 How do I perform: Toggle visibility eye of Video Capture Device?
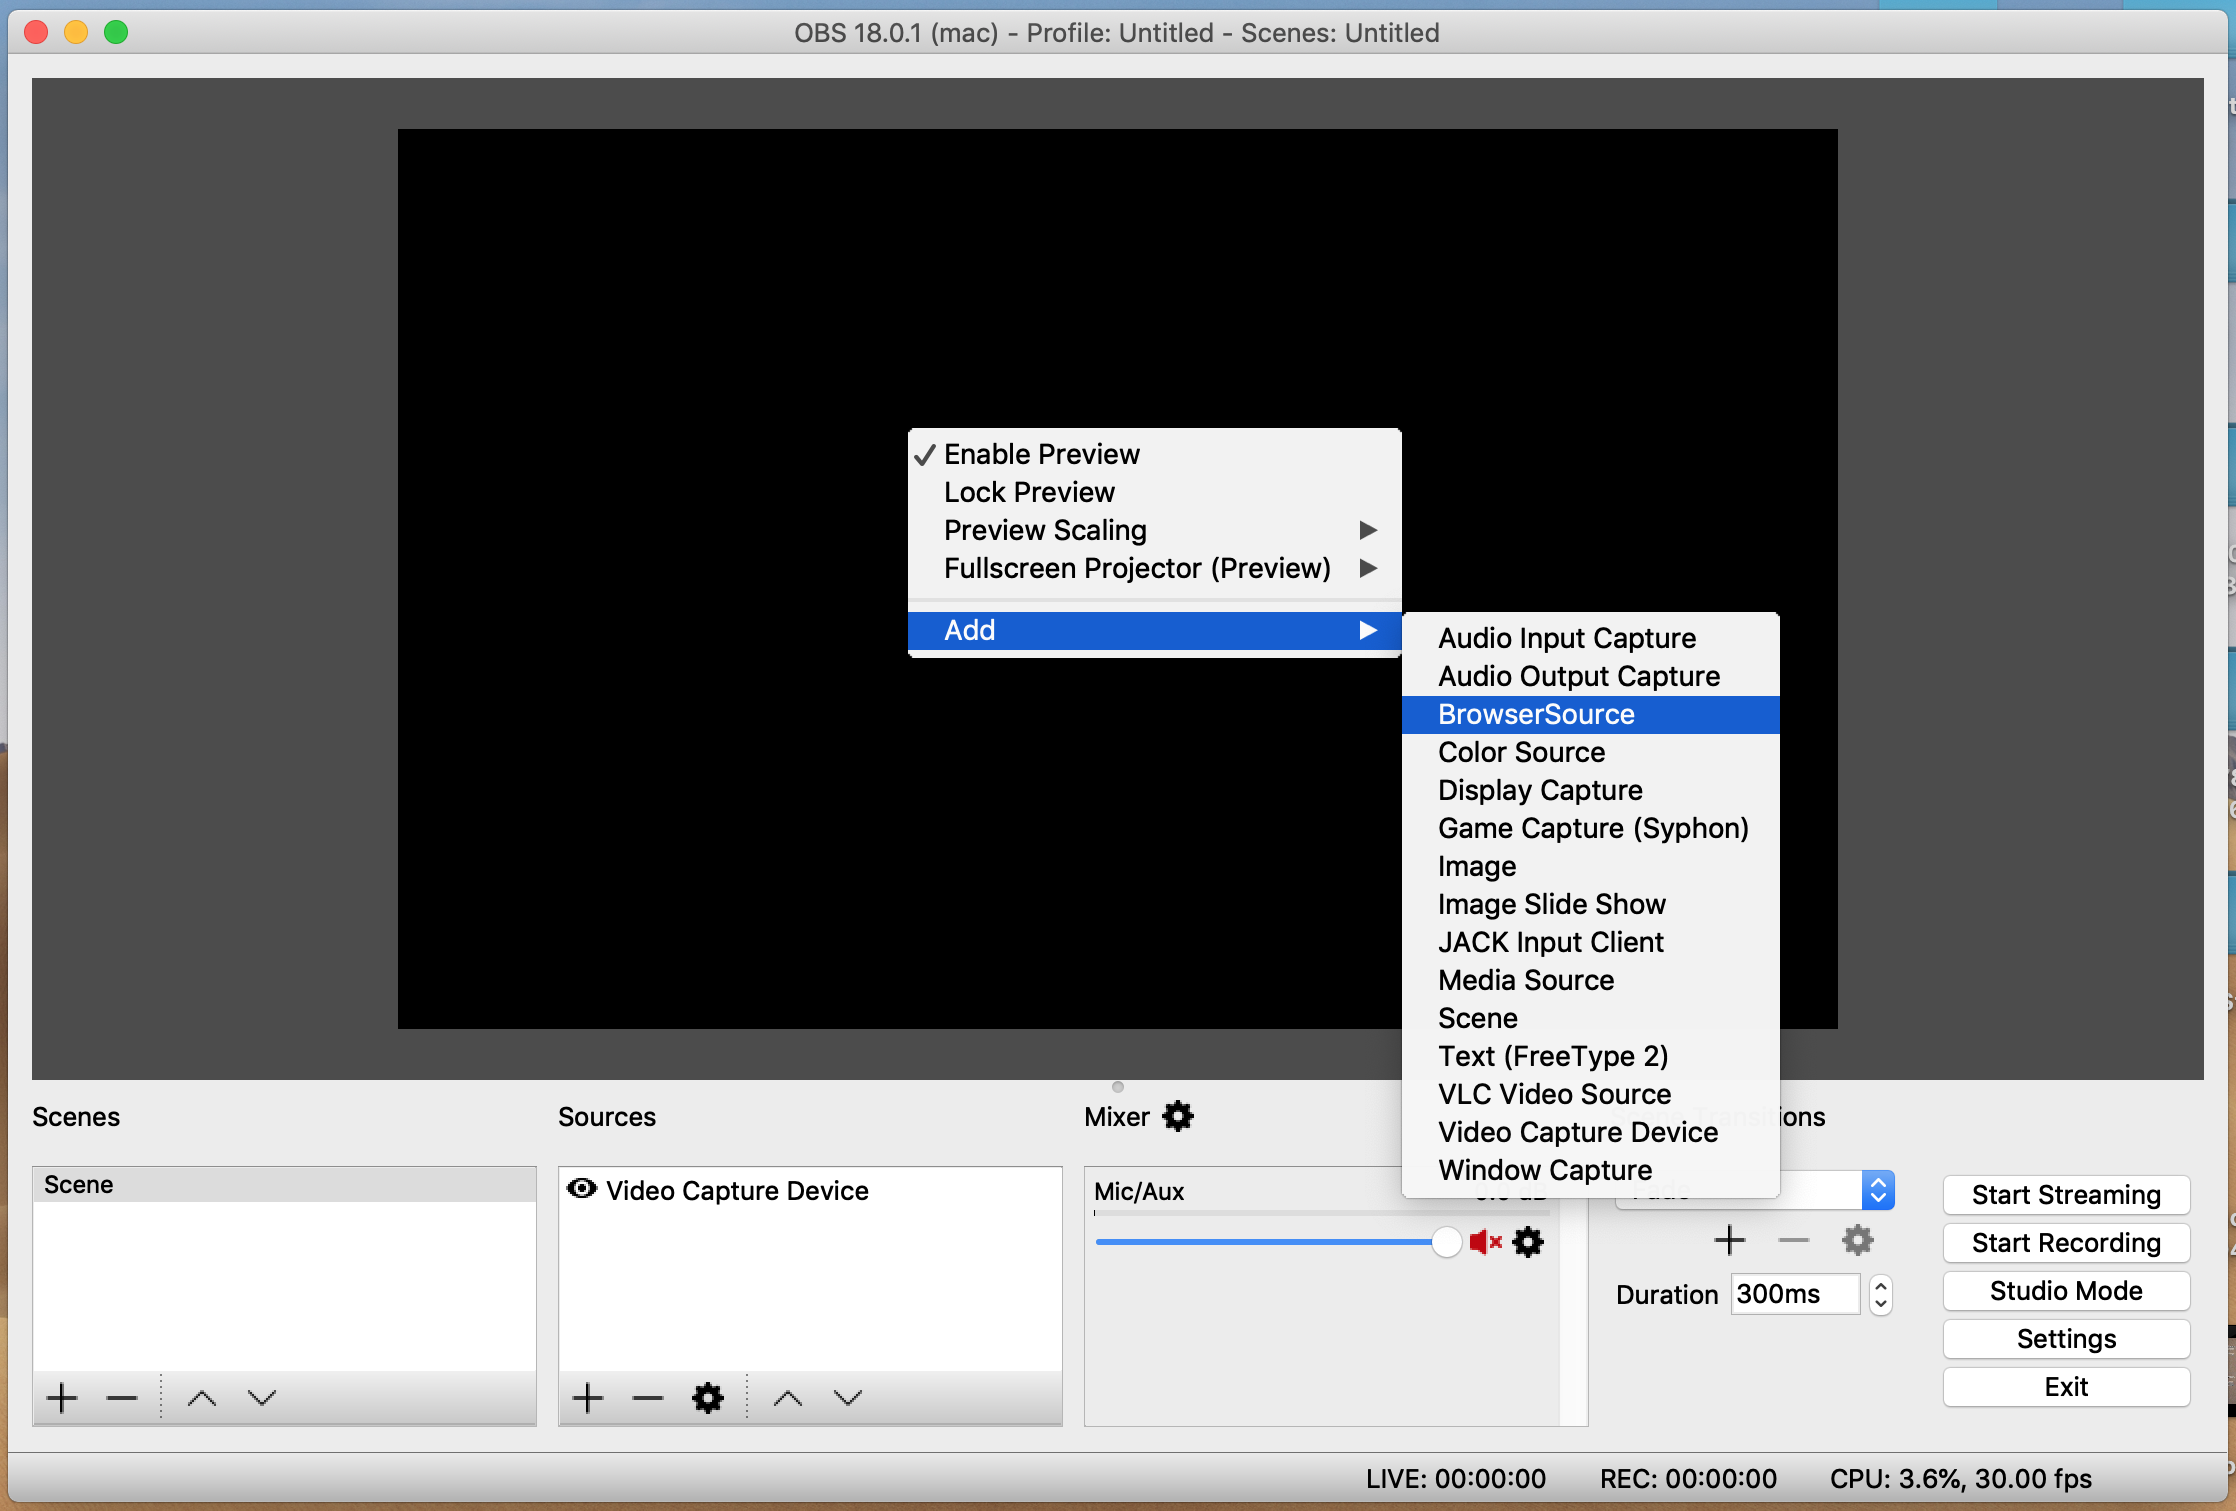(582, 1189)
